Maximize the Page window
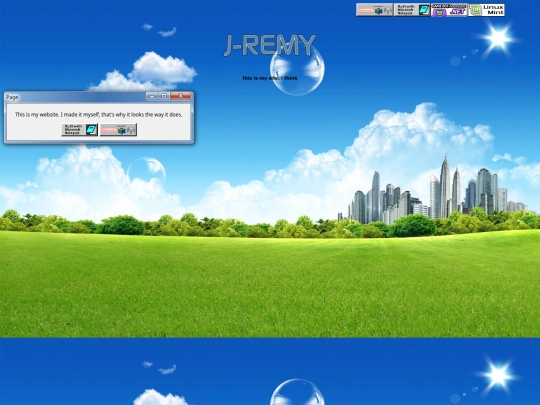Image resolution: width=540 pixels, height=405 pixels. pos(164,96)
